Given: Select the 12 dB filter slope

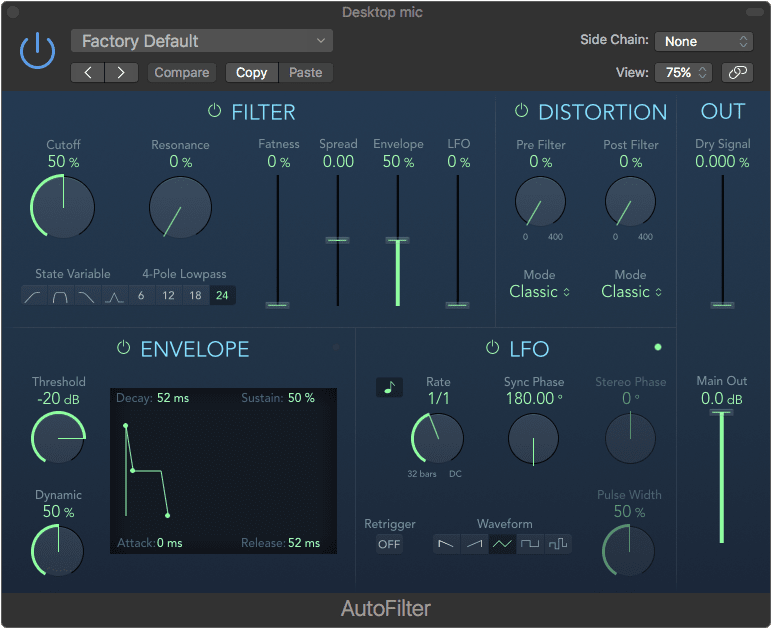Looking at the screenshot, I should (x=168, y=296).
